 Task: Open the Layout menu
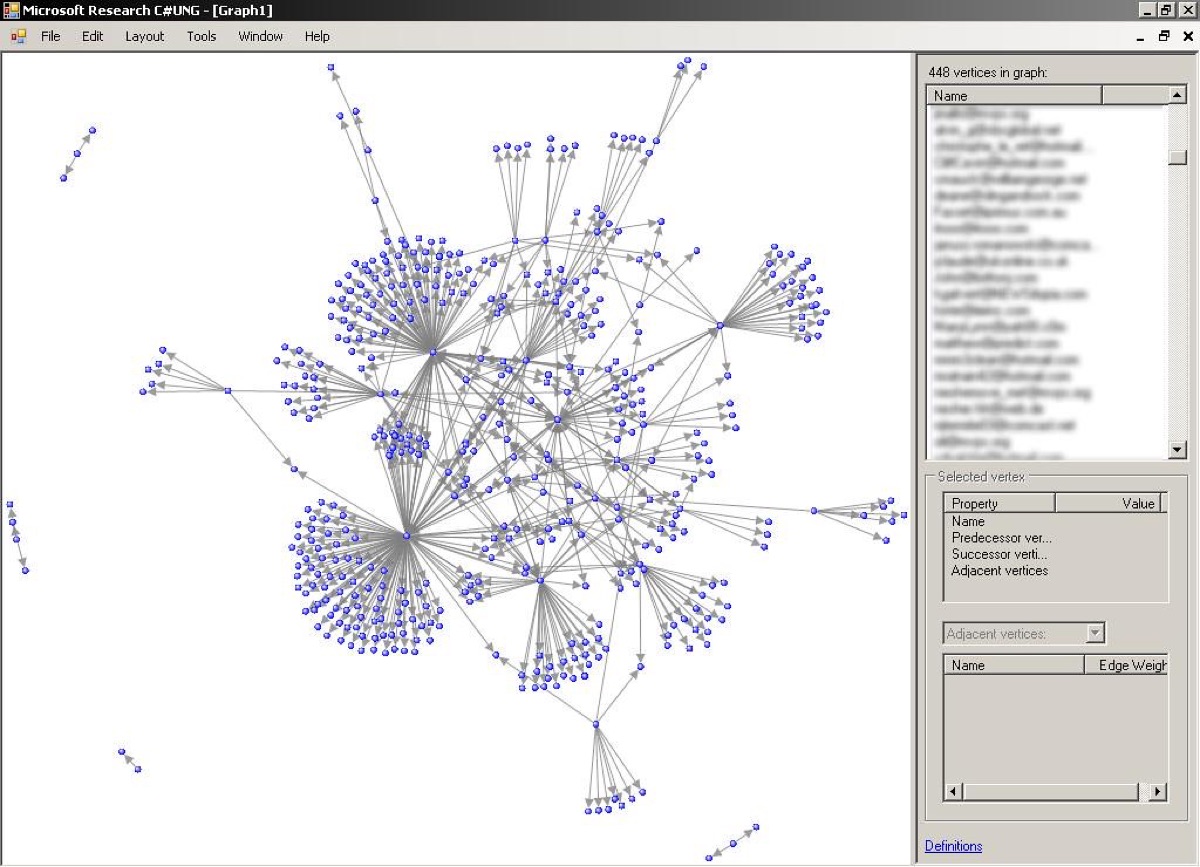click(145, 36)
